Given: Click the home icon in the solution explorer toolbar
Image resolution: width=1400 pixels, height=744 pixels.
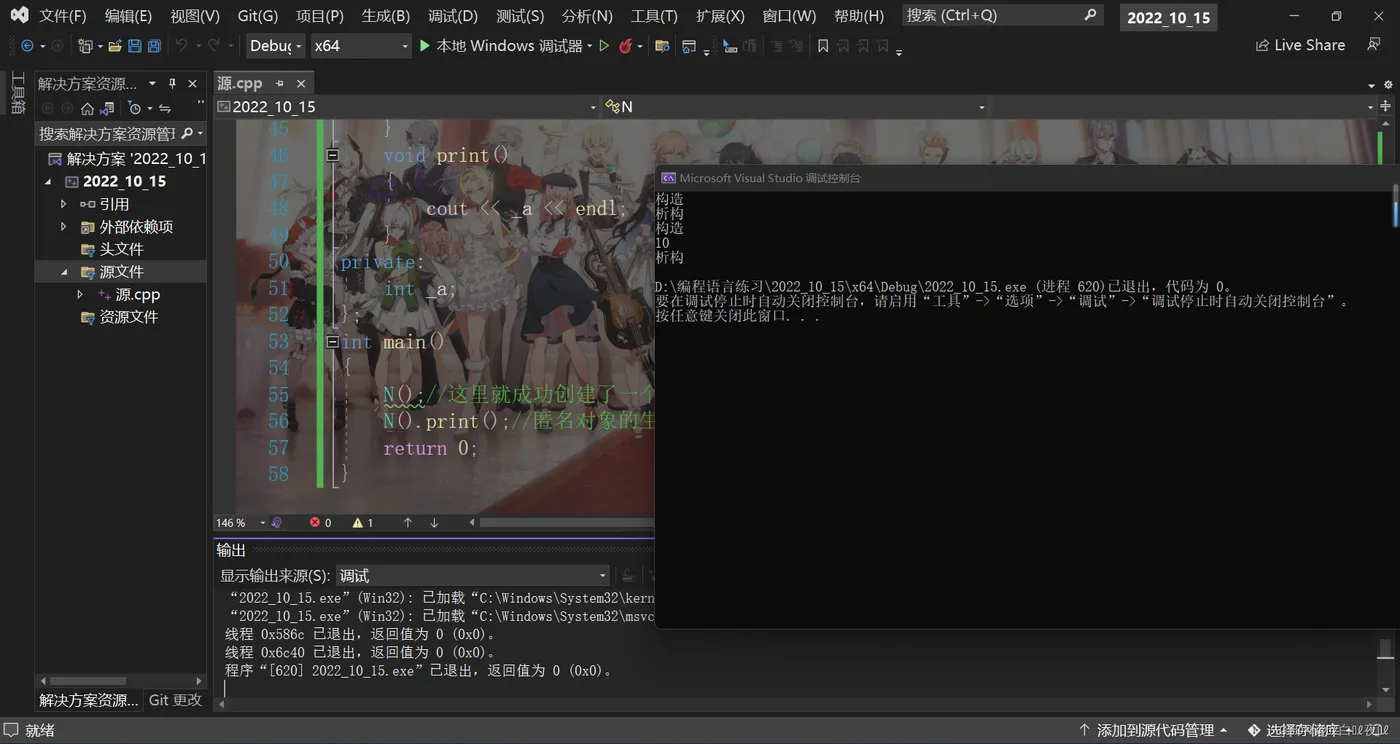Looking at the screenshot, I should point(87,108).
